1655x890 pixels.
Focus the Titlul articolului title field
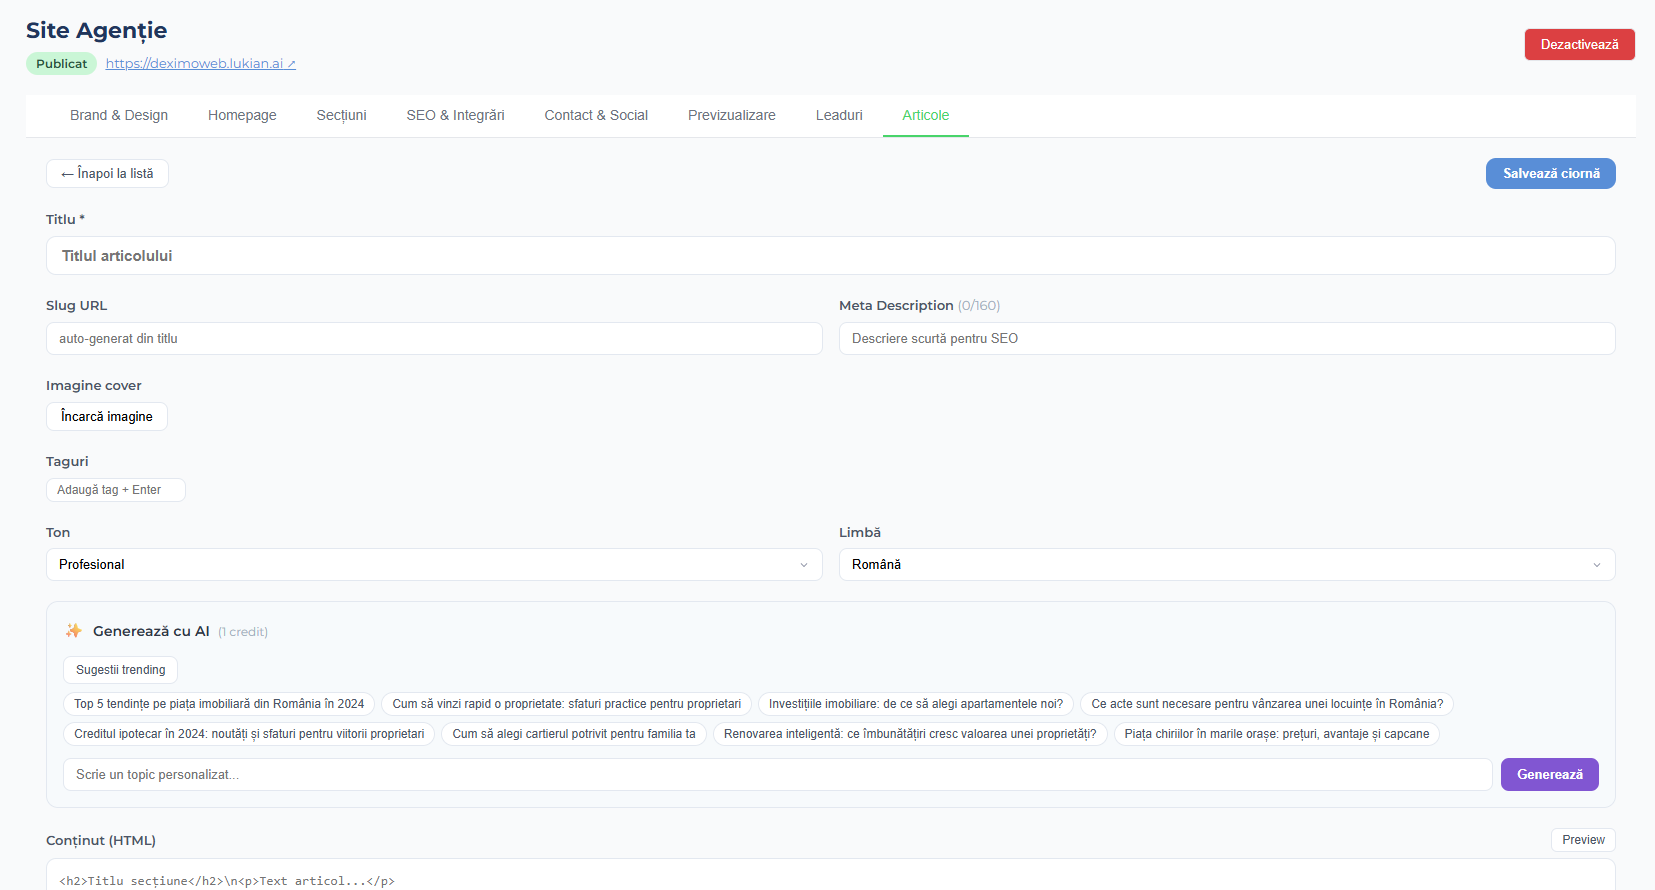click(830, 256)
